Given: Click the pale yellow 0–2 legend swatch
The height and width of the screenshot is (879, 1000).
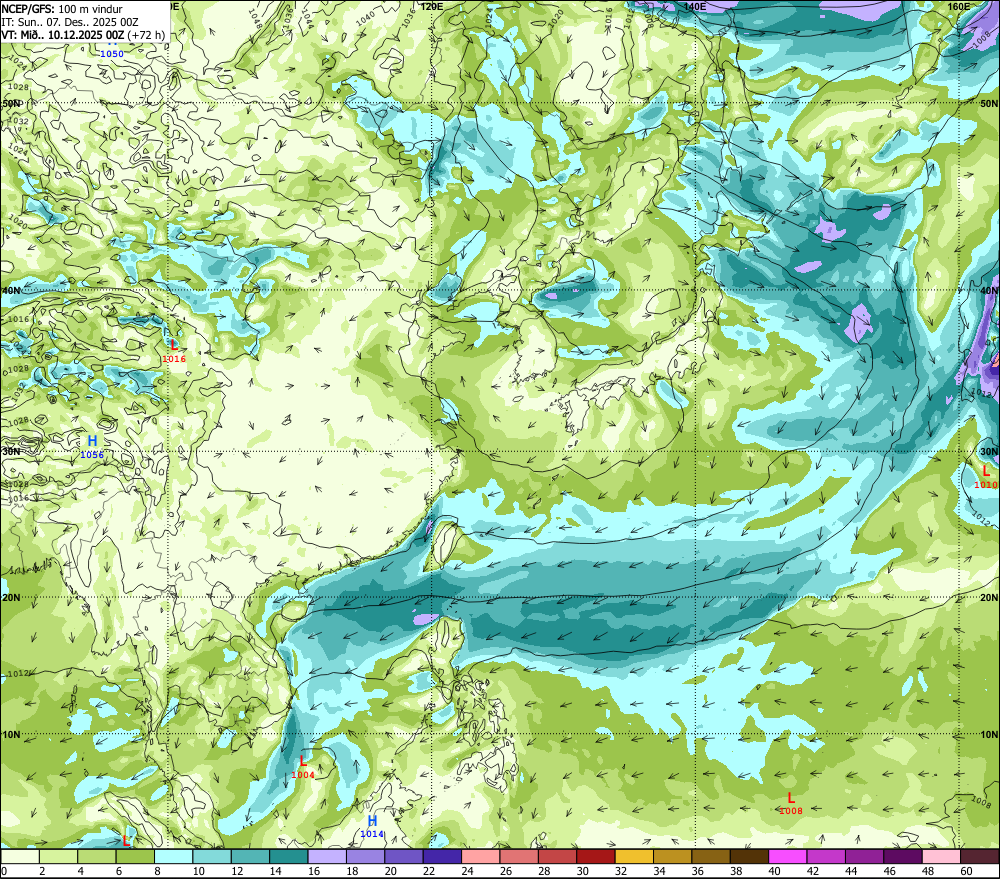Looking at the screenshot, I should pos(20,857).
